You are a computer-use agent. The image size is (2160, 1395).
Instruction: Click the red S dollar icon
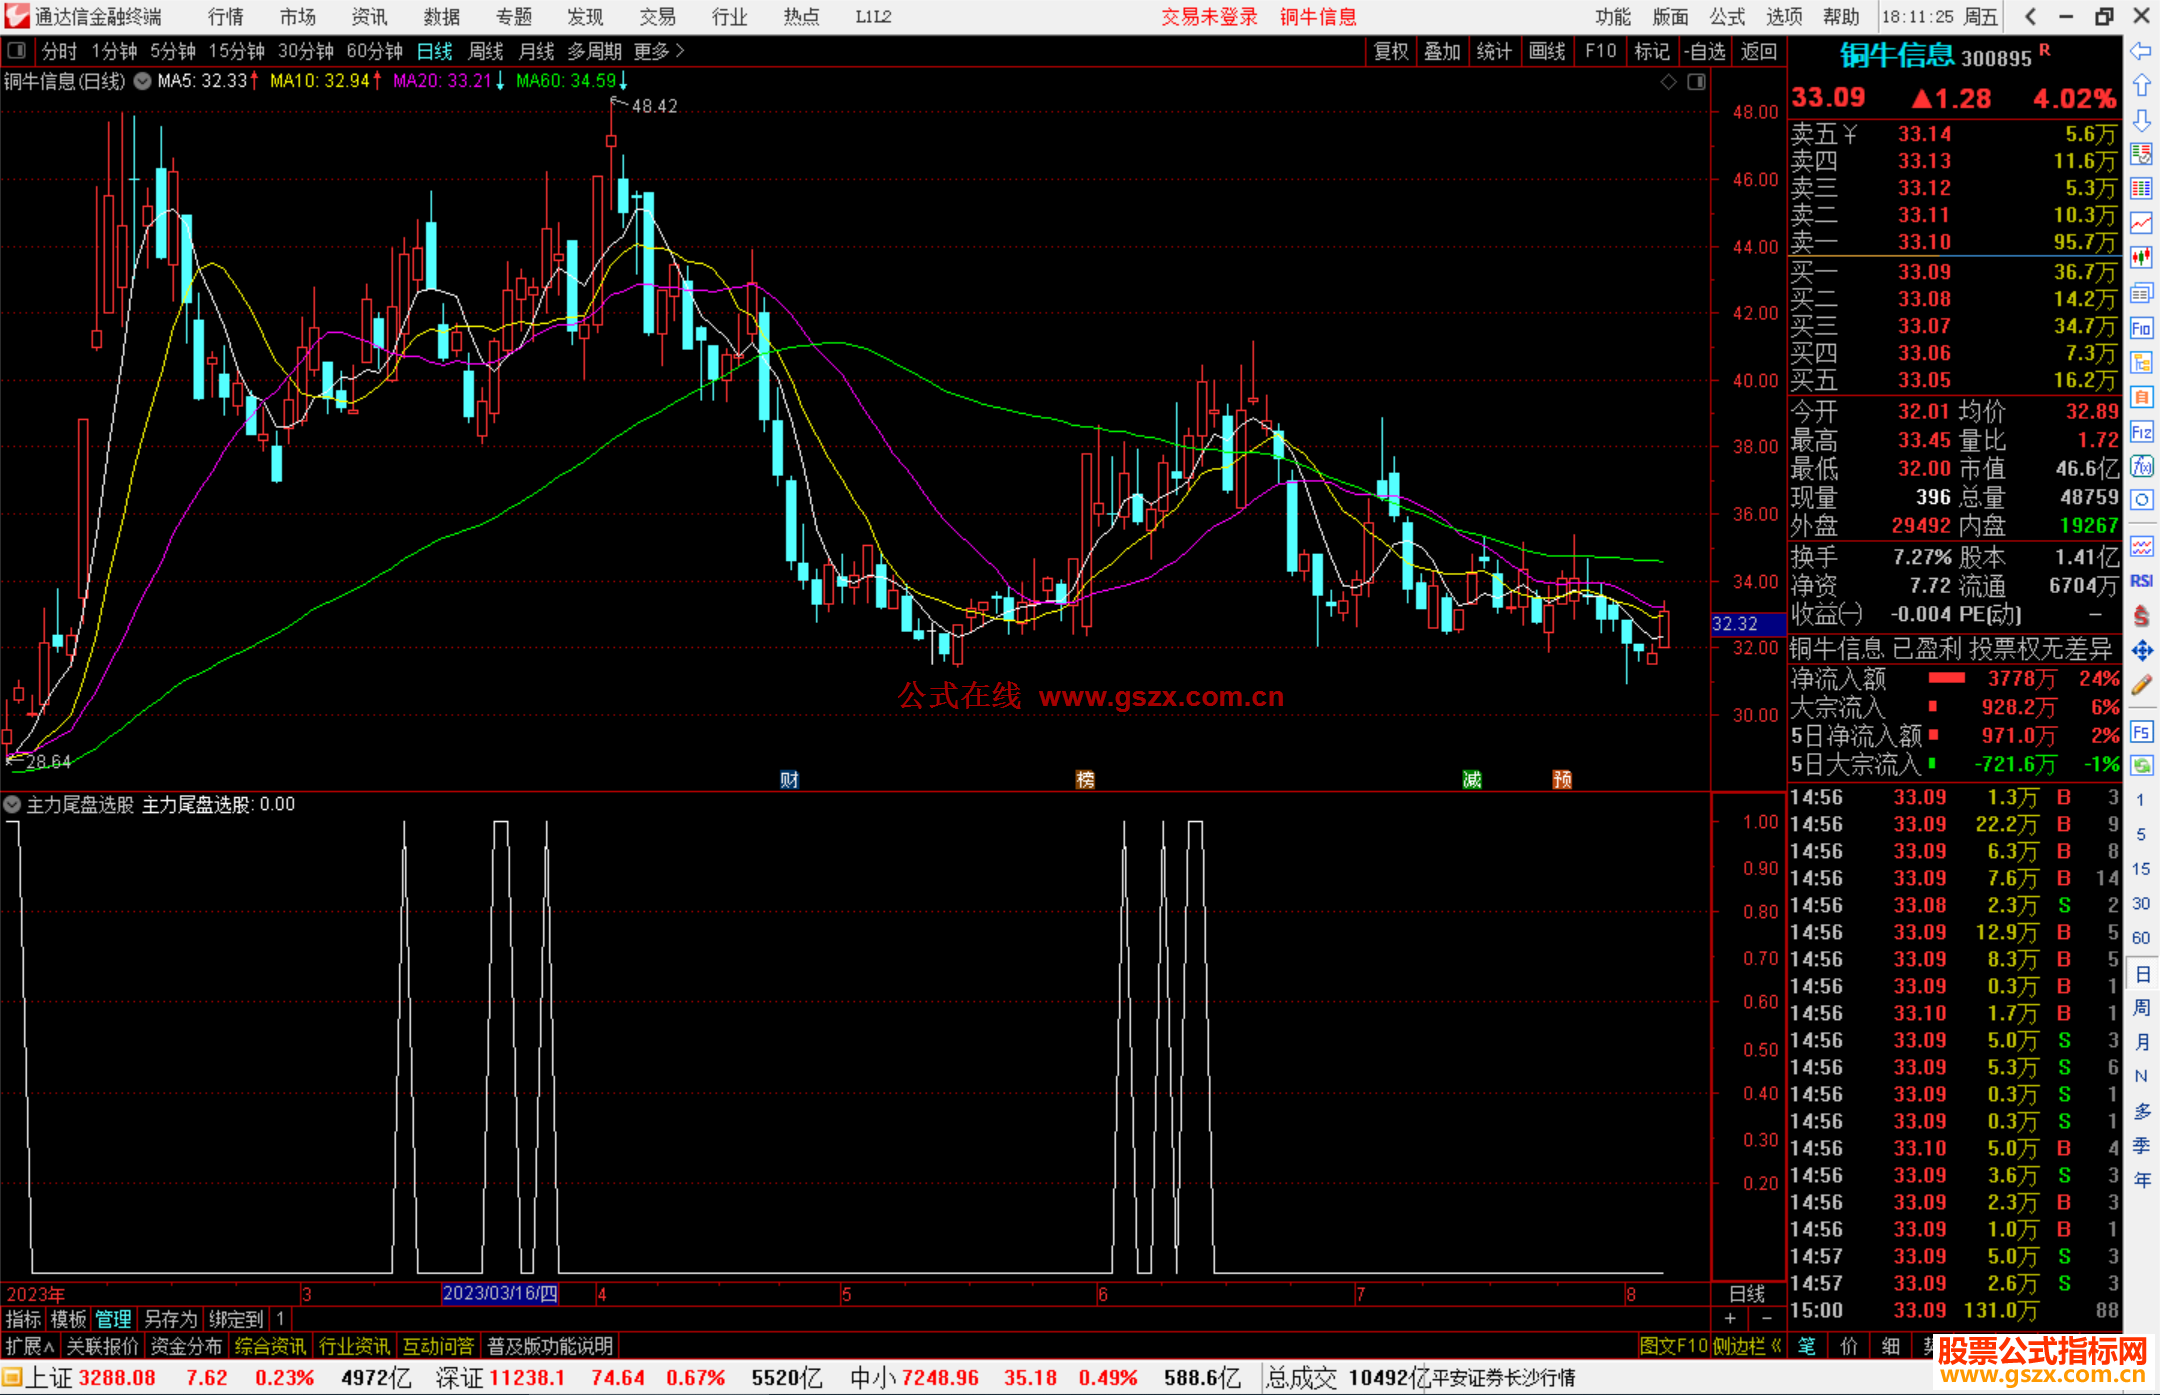click(2141, 616)
